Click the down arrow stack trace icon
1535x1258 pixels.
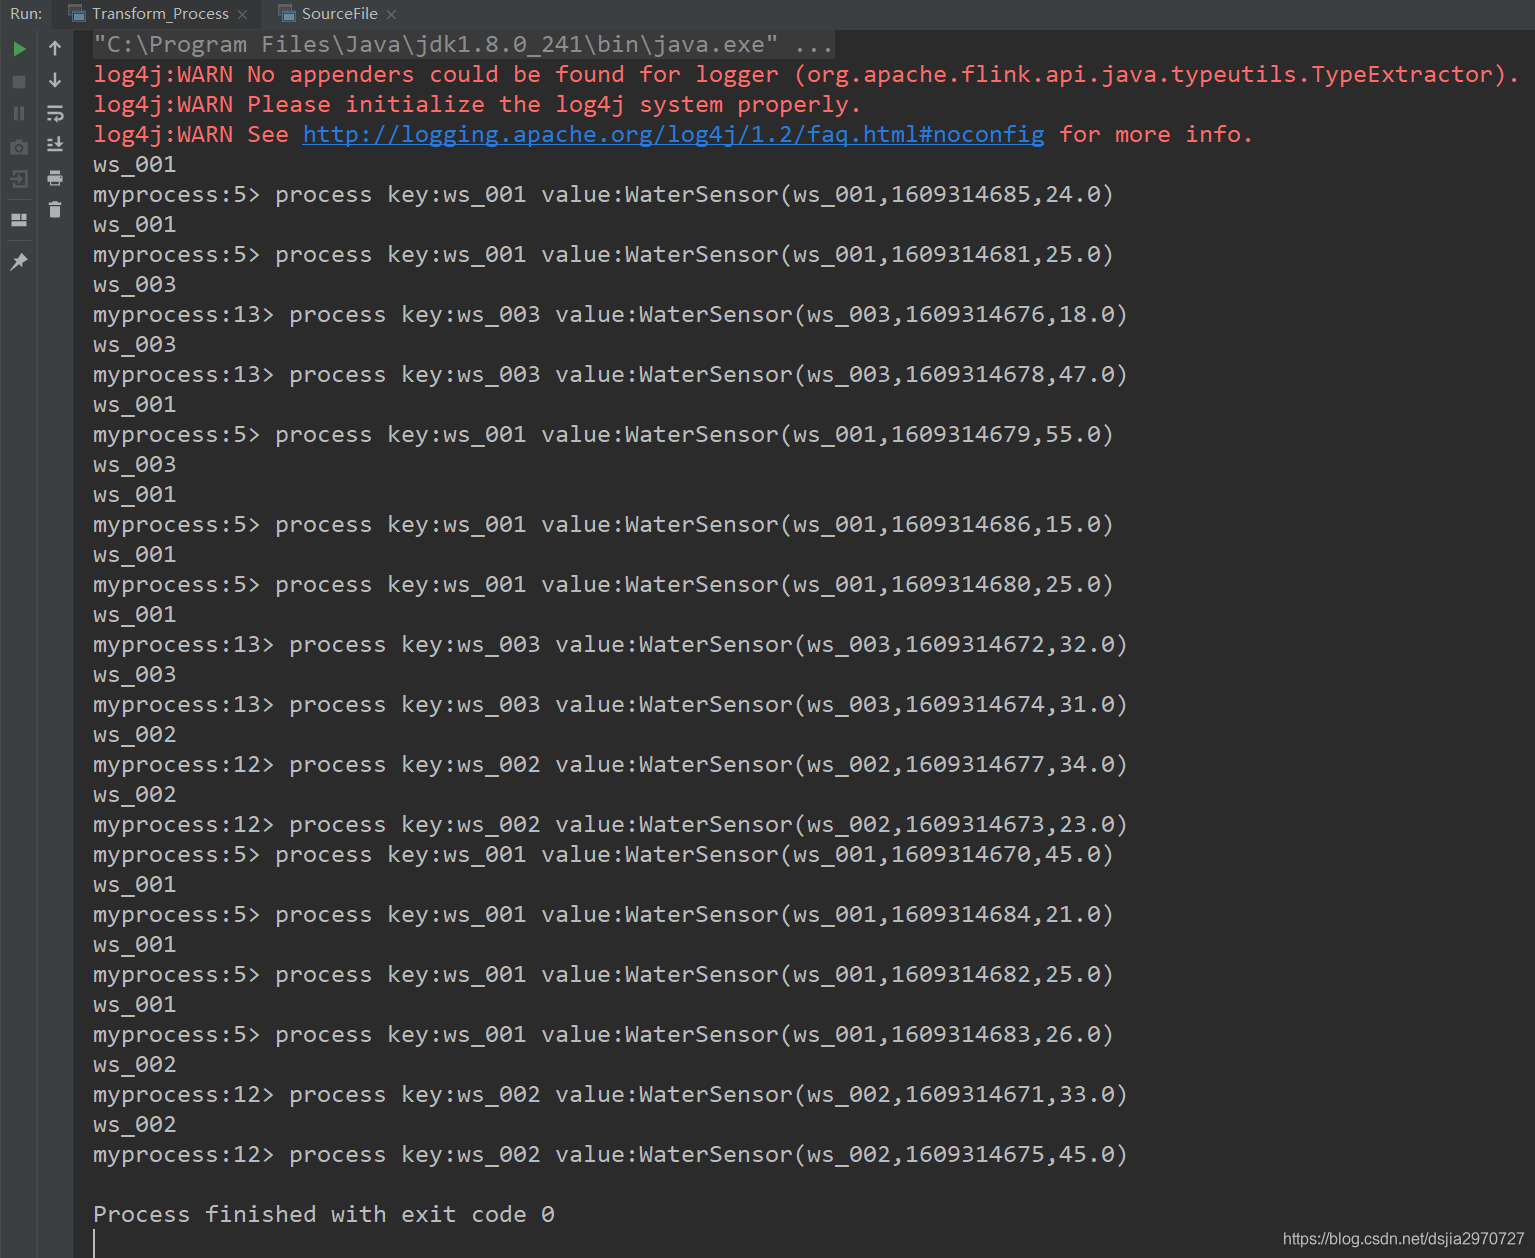55,81
